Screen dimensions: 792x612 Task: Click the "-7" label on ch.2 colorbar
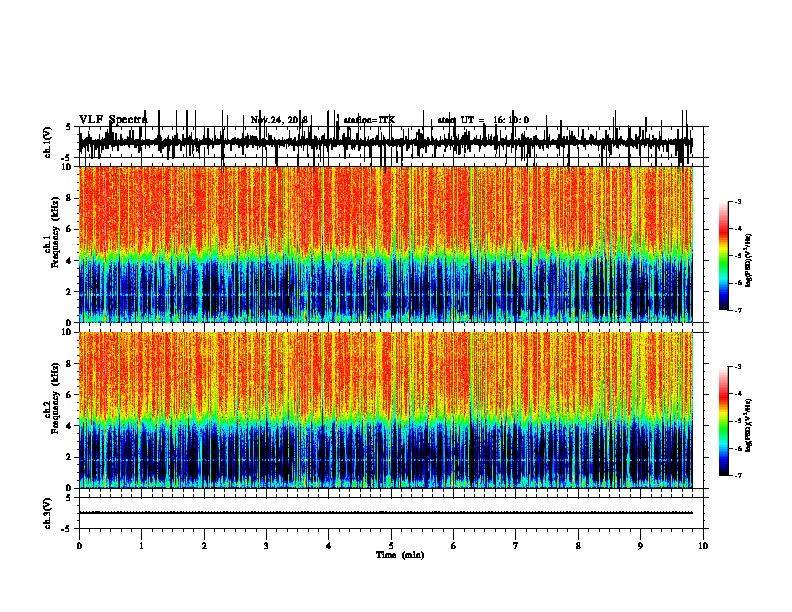(737, 475)
